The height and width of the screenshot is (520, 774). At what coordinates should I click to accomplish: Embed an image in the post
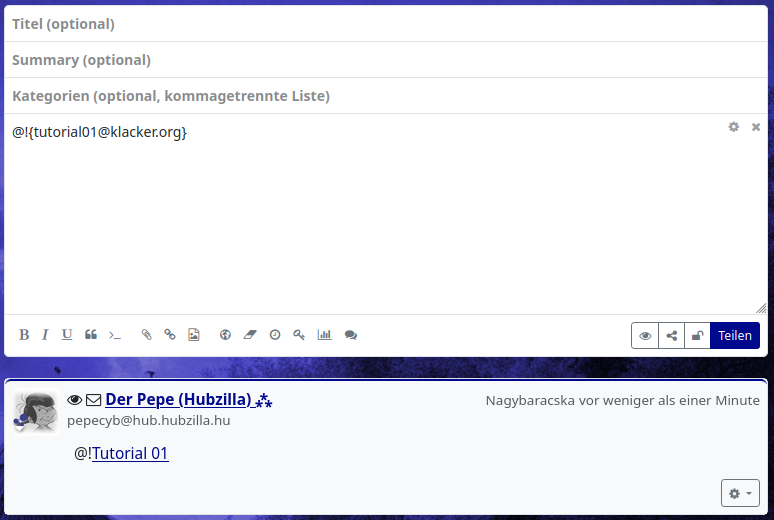click(194, 335)
